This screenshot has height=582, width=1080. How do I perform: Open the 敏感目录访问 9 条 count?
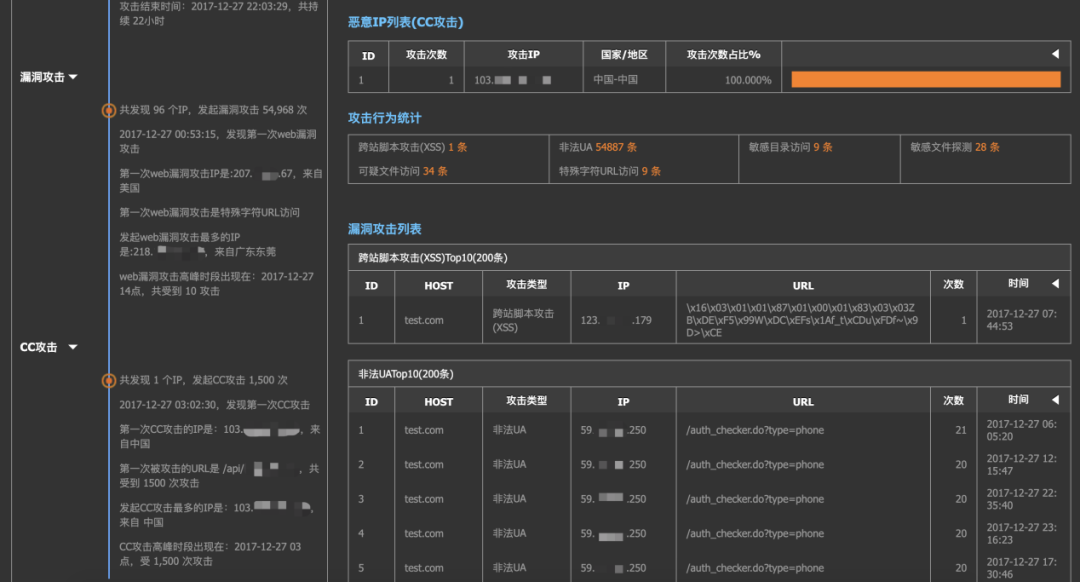[x=791, y=147]
